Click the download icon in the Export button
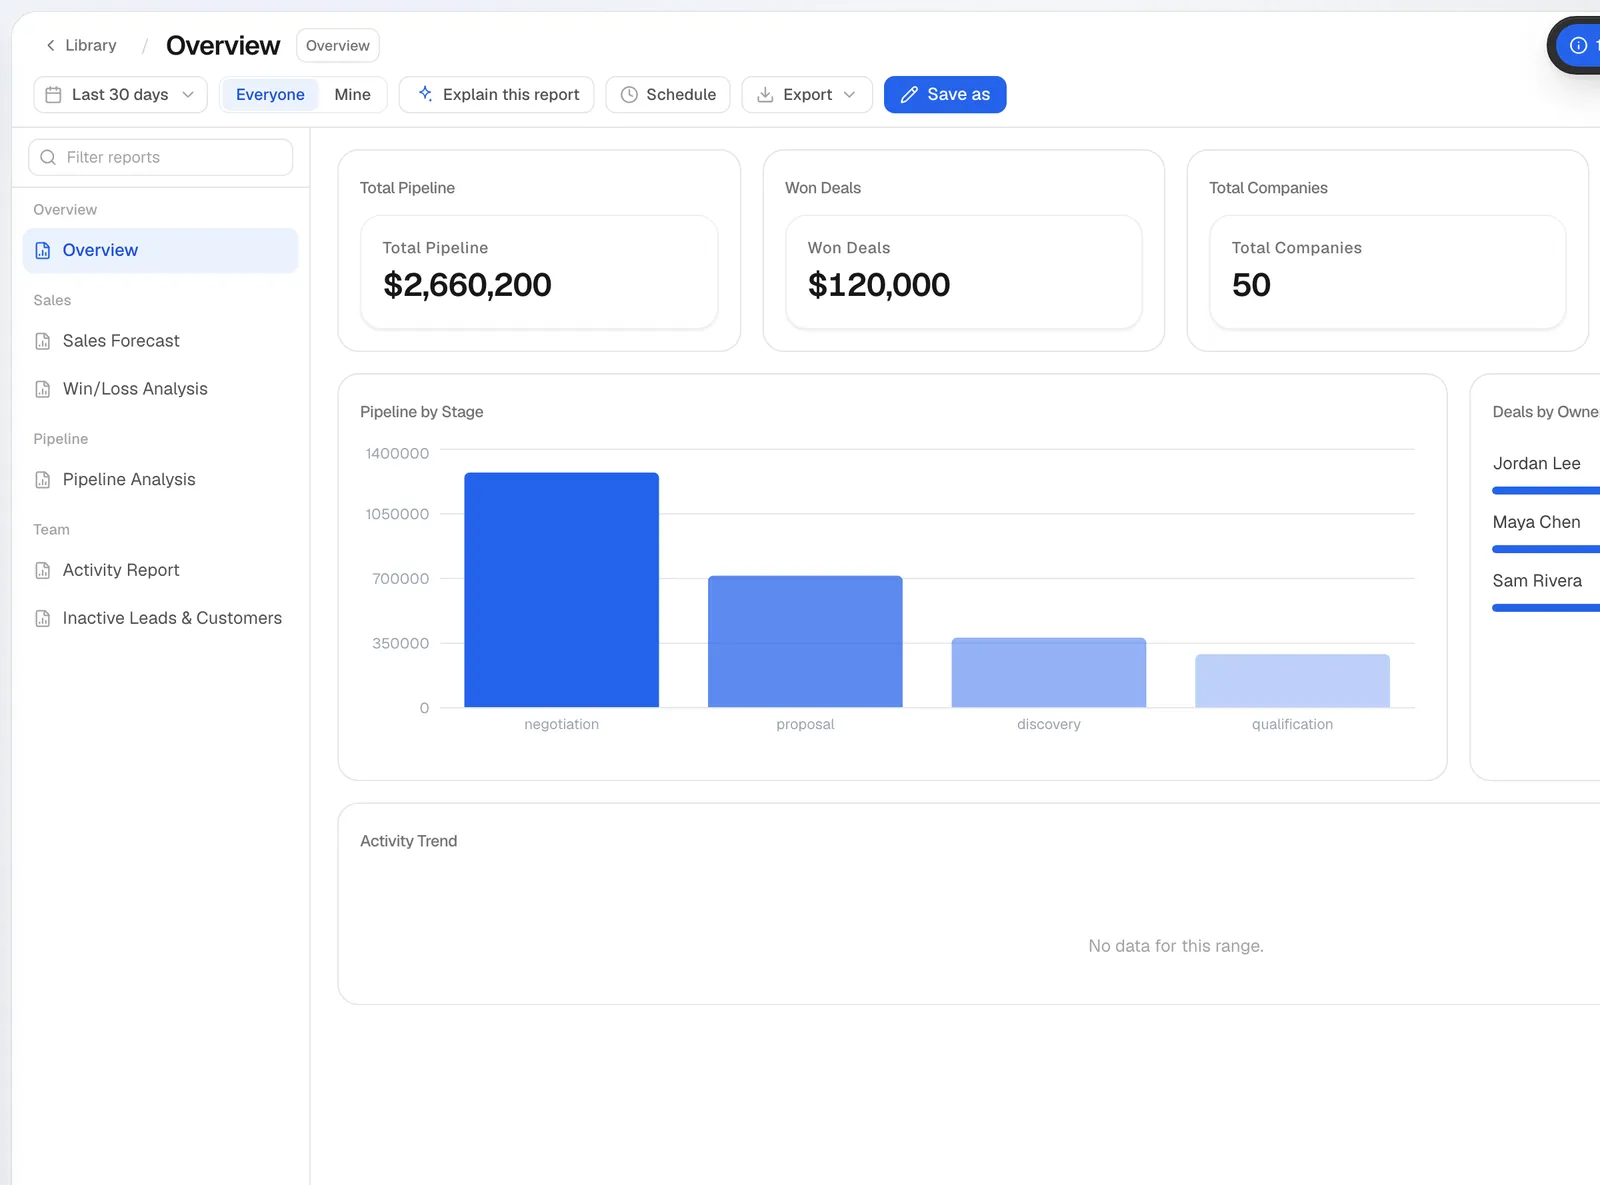The height and width of the screenshot is (1185, 1600). click(765, 94)
